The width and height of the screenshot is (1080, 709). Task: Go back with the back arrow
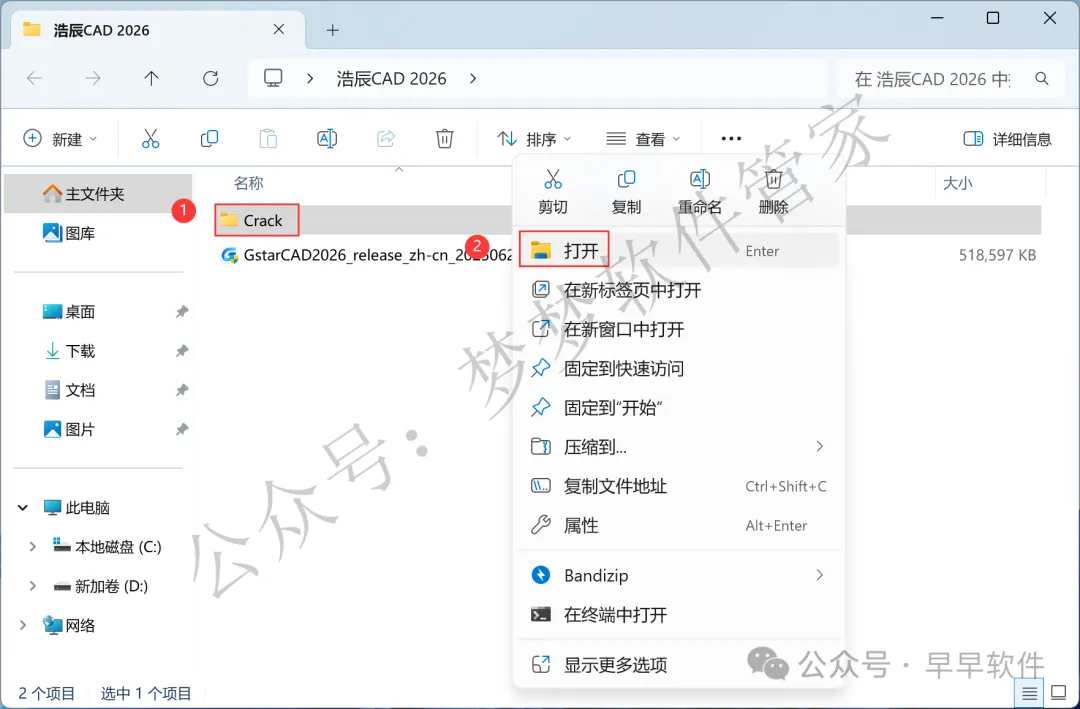[x=34, y=79]
